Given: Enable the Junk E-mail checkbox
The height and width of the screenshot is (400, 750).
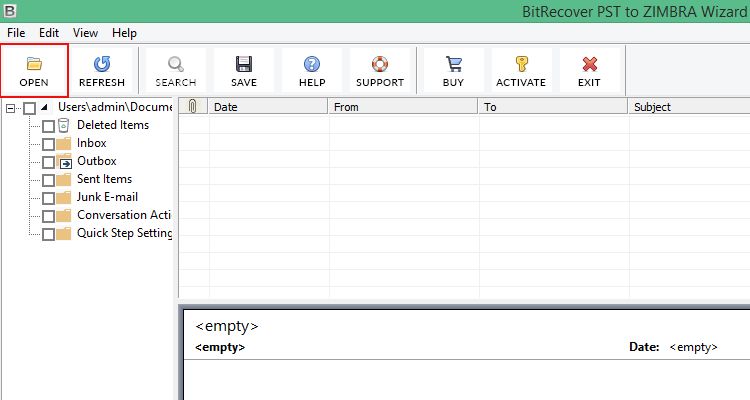Looking at the screenshot, I should (x=48, y=198).
